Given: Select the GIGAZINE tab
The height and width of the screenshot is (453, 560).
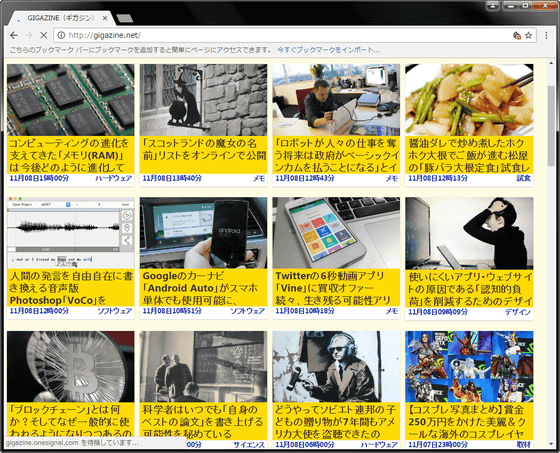Looking at the screenshot, I should [61, 18].
